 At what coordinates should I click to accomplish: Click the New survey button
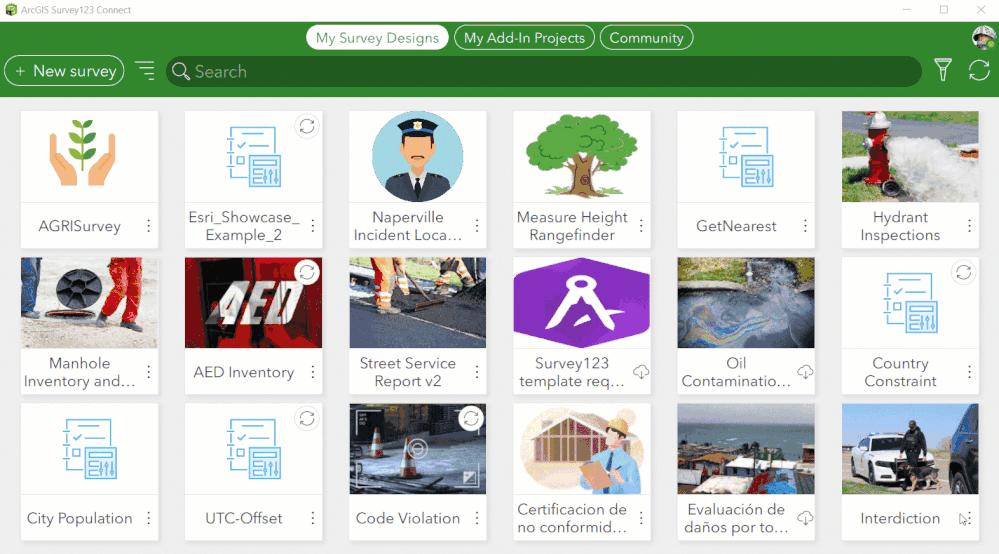(64, 71)
